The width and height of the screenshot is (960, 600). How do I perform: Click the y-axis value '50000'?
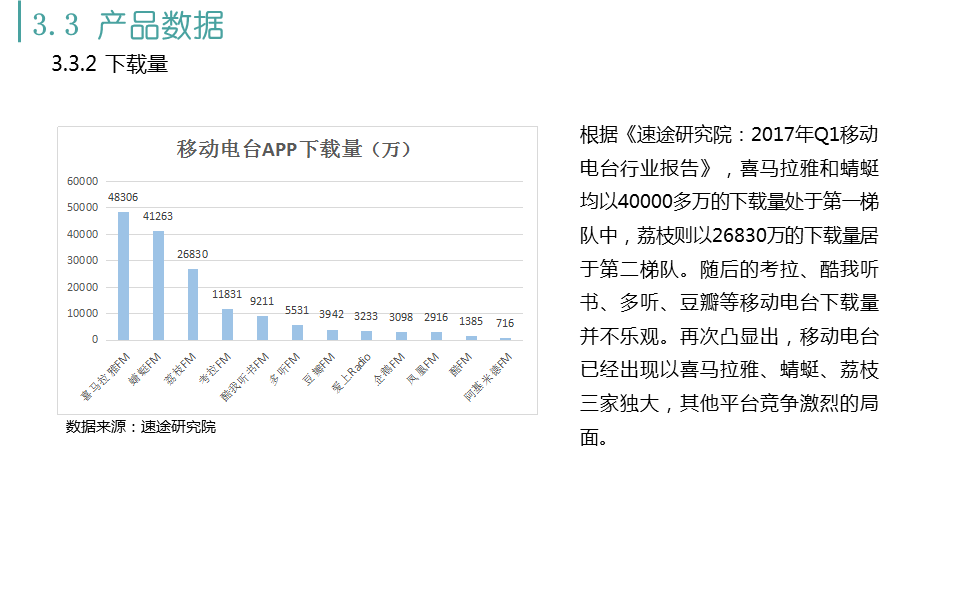83,208
